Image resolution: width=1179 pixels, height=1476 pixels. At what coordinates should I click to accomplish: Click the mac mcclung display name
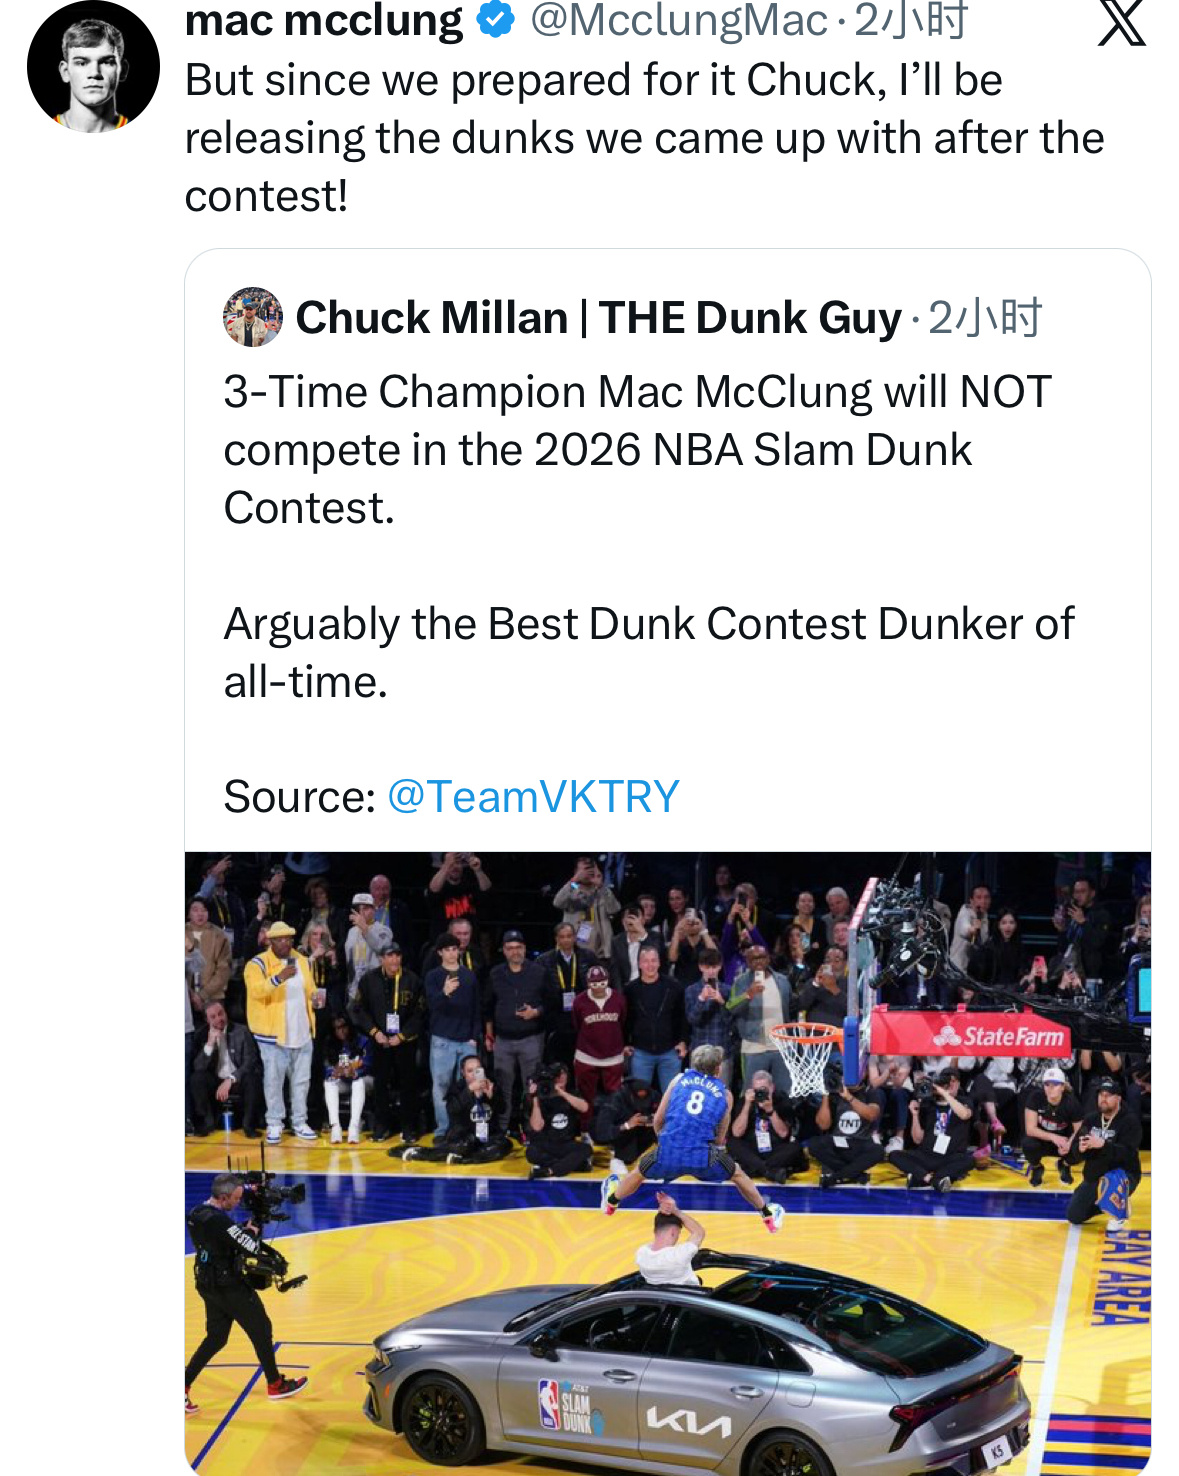(323, 20)
